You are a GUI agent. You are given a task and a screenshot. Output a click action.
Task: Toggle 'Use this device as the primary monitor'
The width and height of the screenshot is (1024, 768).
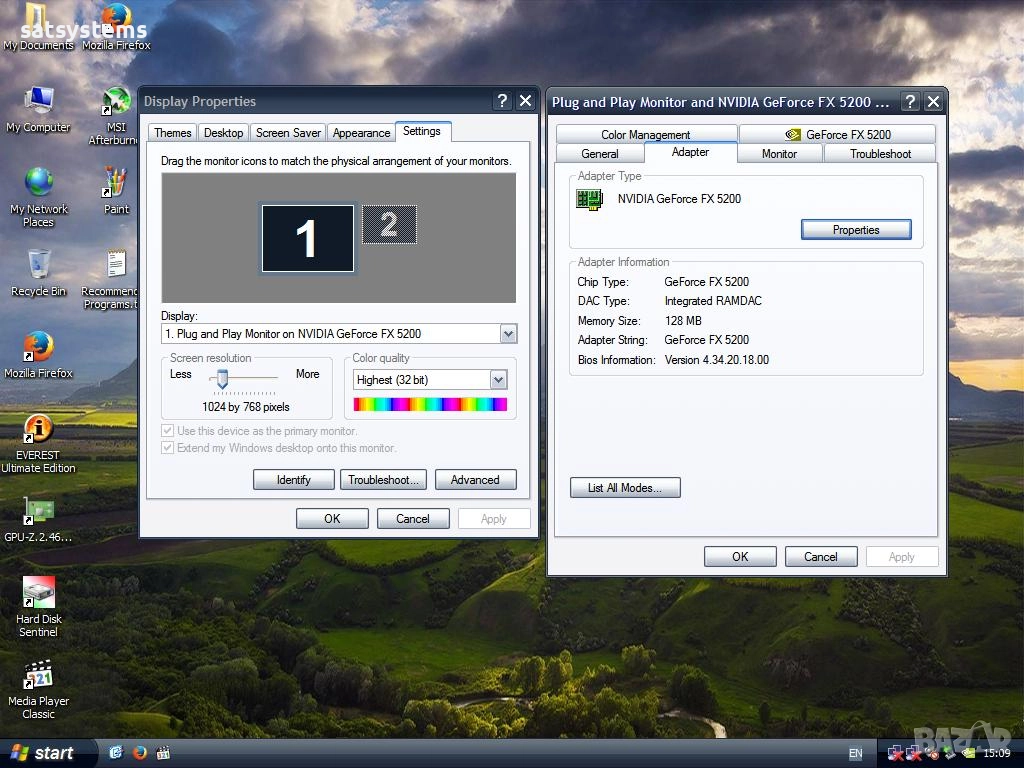point(168,431)
